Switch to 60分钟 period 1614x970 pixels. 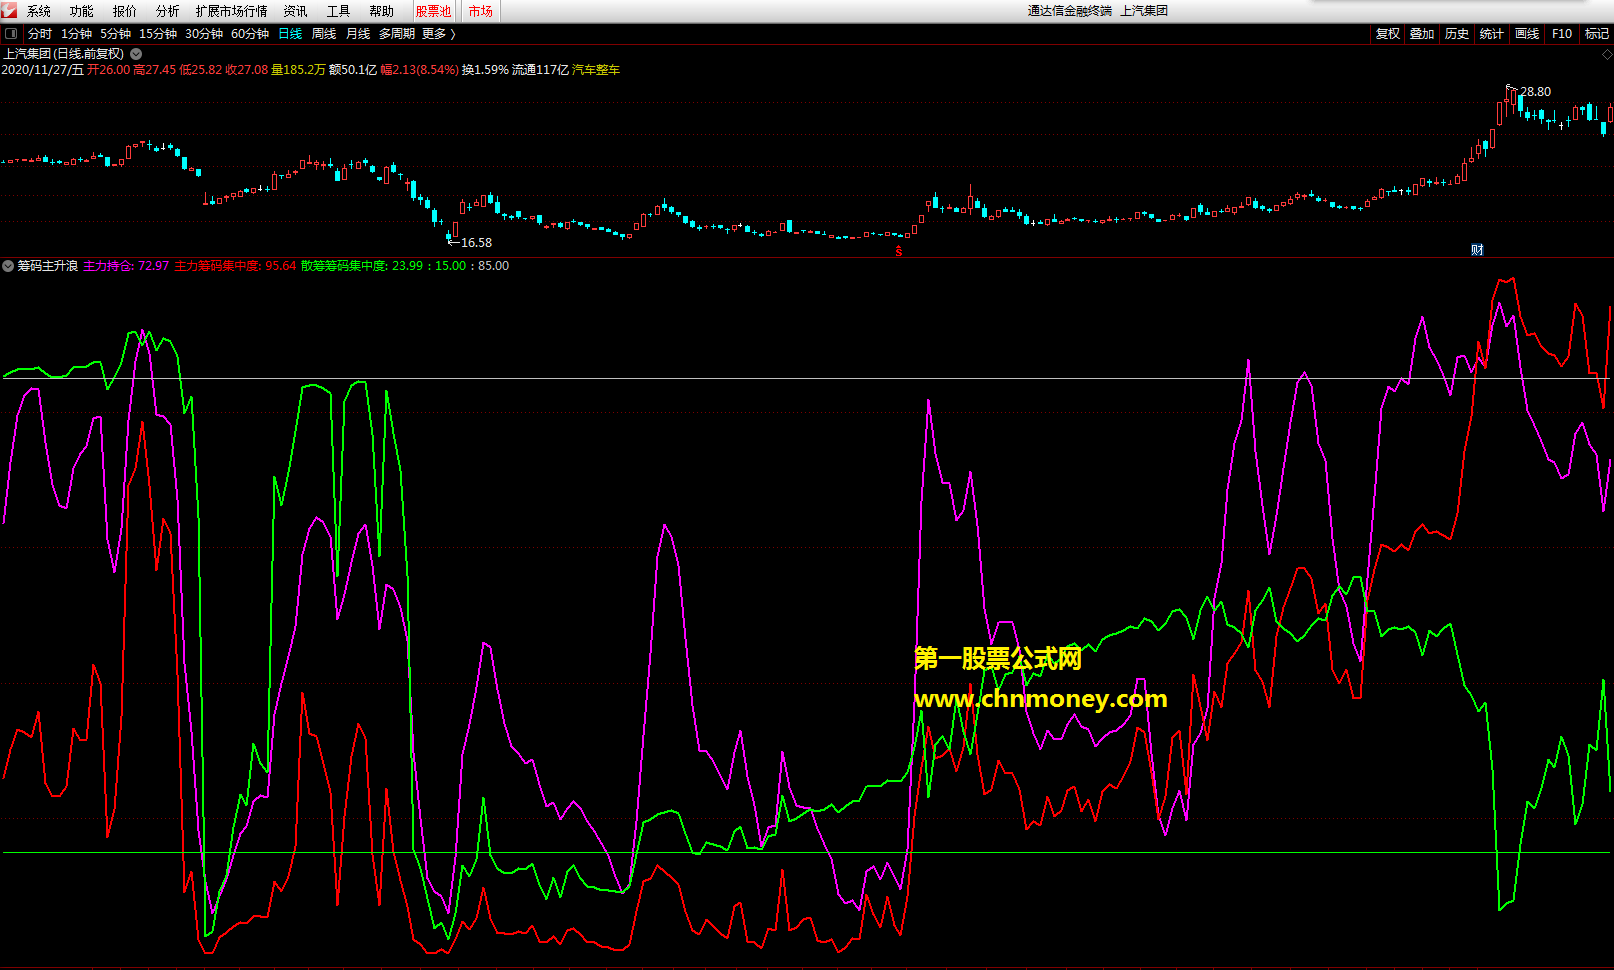[x=250, y=34]
